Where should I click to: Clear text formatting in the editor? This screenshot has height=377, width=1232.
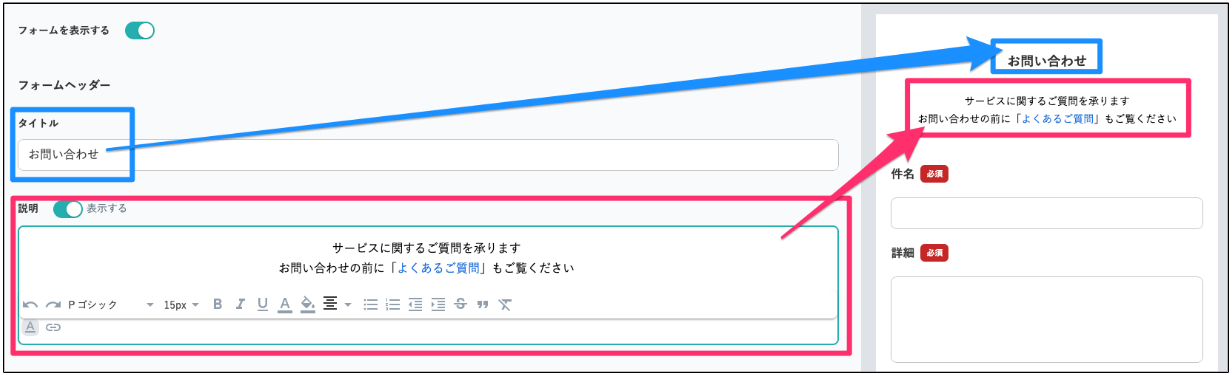505,304
